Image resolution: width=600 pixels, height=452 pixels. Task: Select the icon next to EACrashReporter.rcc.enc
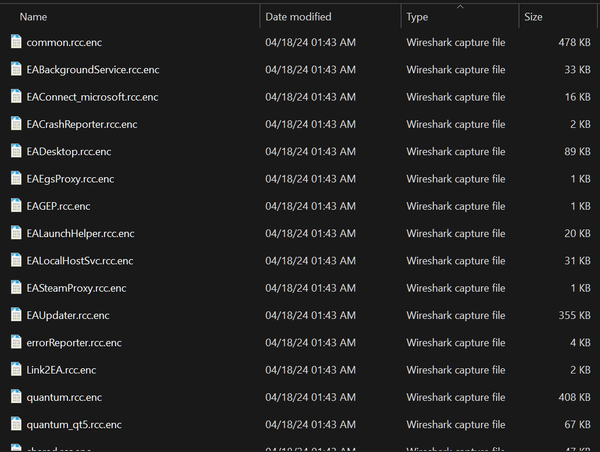16,124
